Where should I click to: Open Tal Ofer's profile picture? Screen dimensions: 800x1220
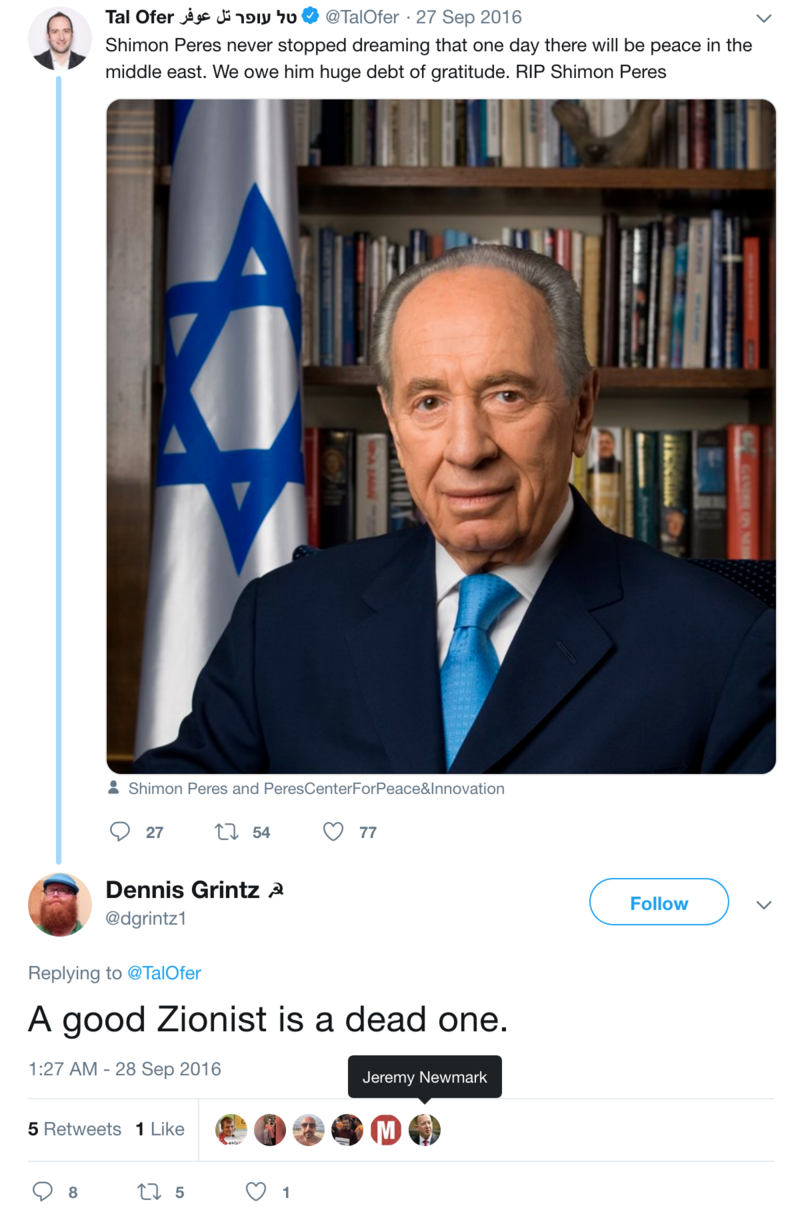point(59,39)
